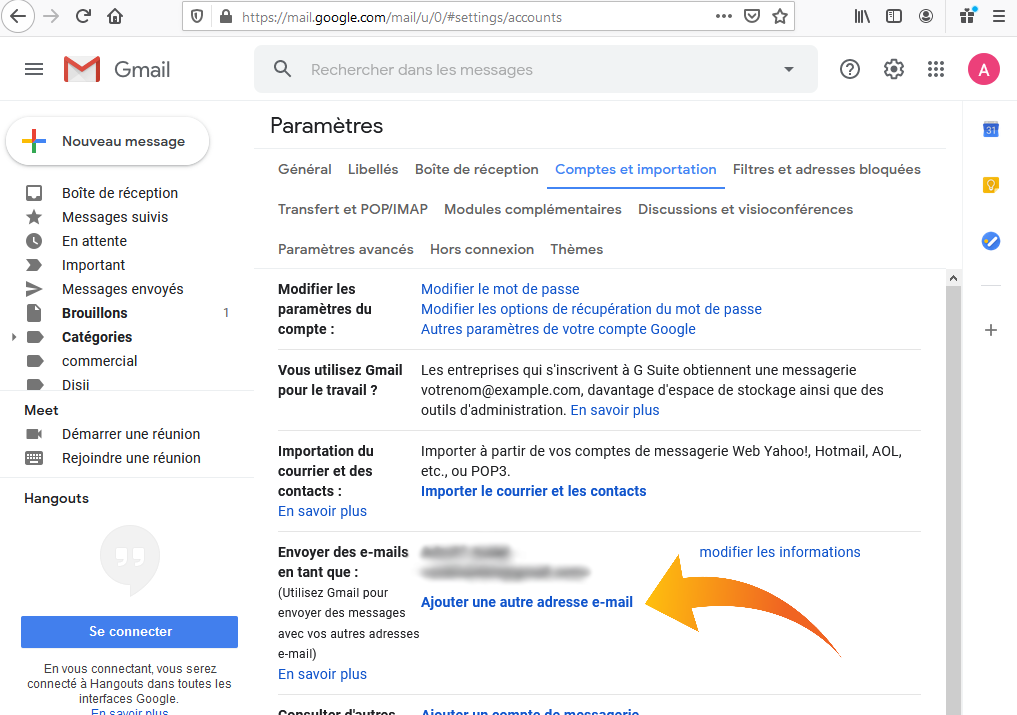Open Google Keep side panel icon
This screenshot has height=715, width=1017.
point(990,186)
